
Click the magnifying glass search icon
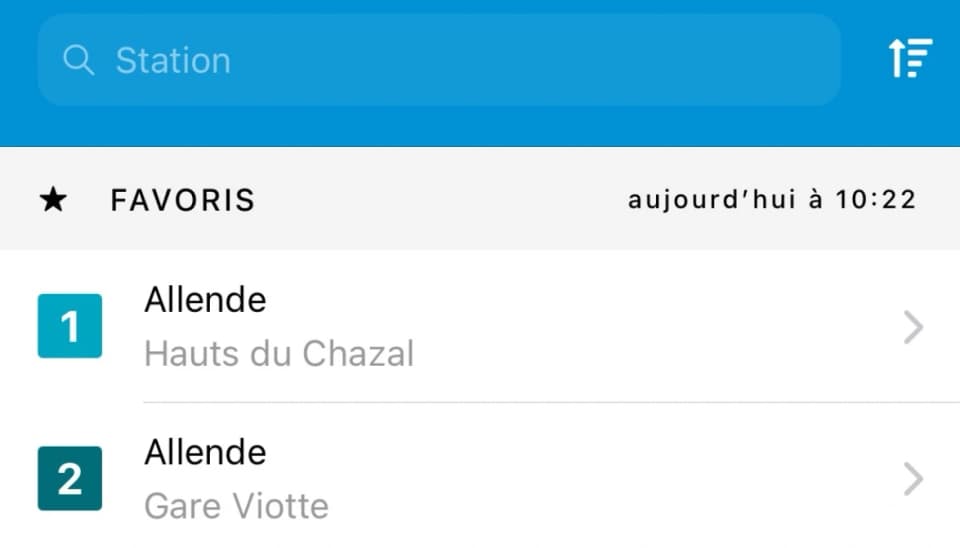(78, 60)
